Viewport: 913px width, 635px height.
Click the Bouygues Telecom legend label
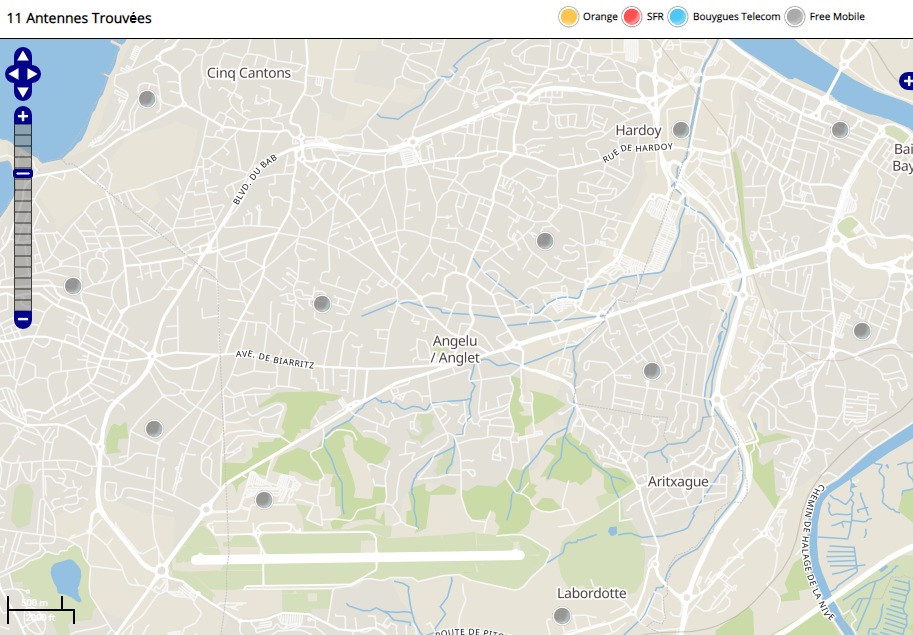click(736, 17)
